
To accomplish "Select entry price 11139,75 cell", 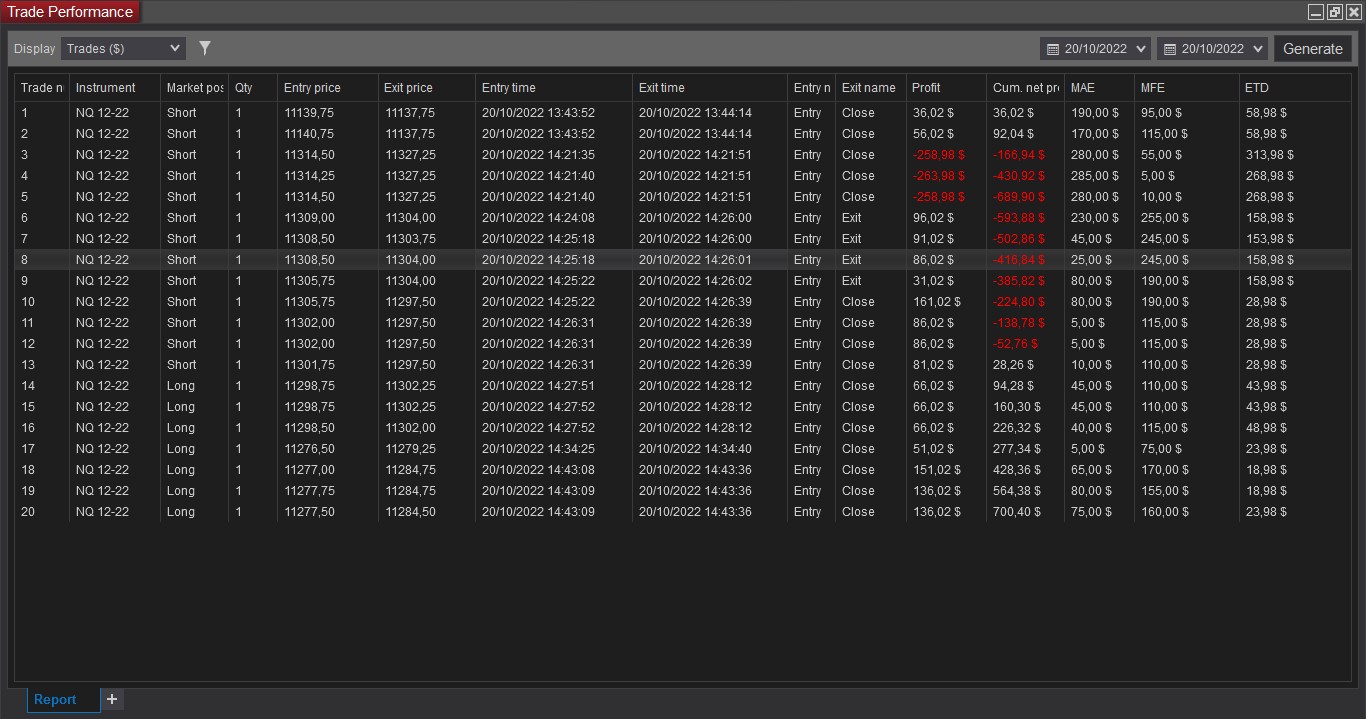I will [309, 113].
